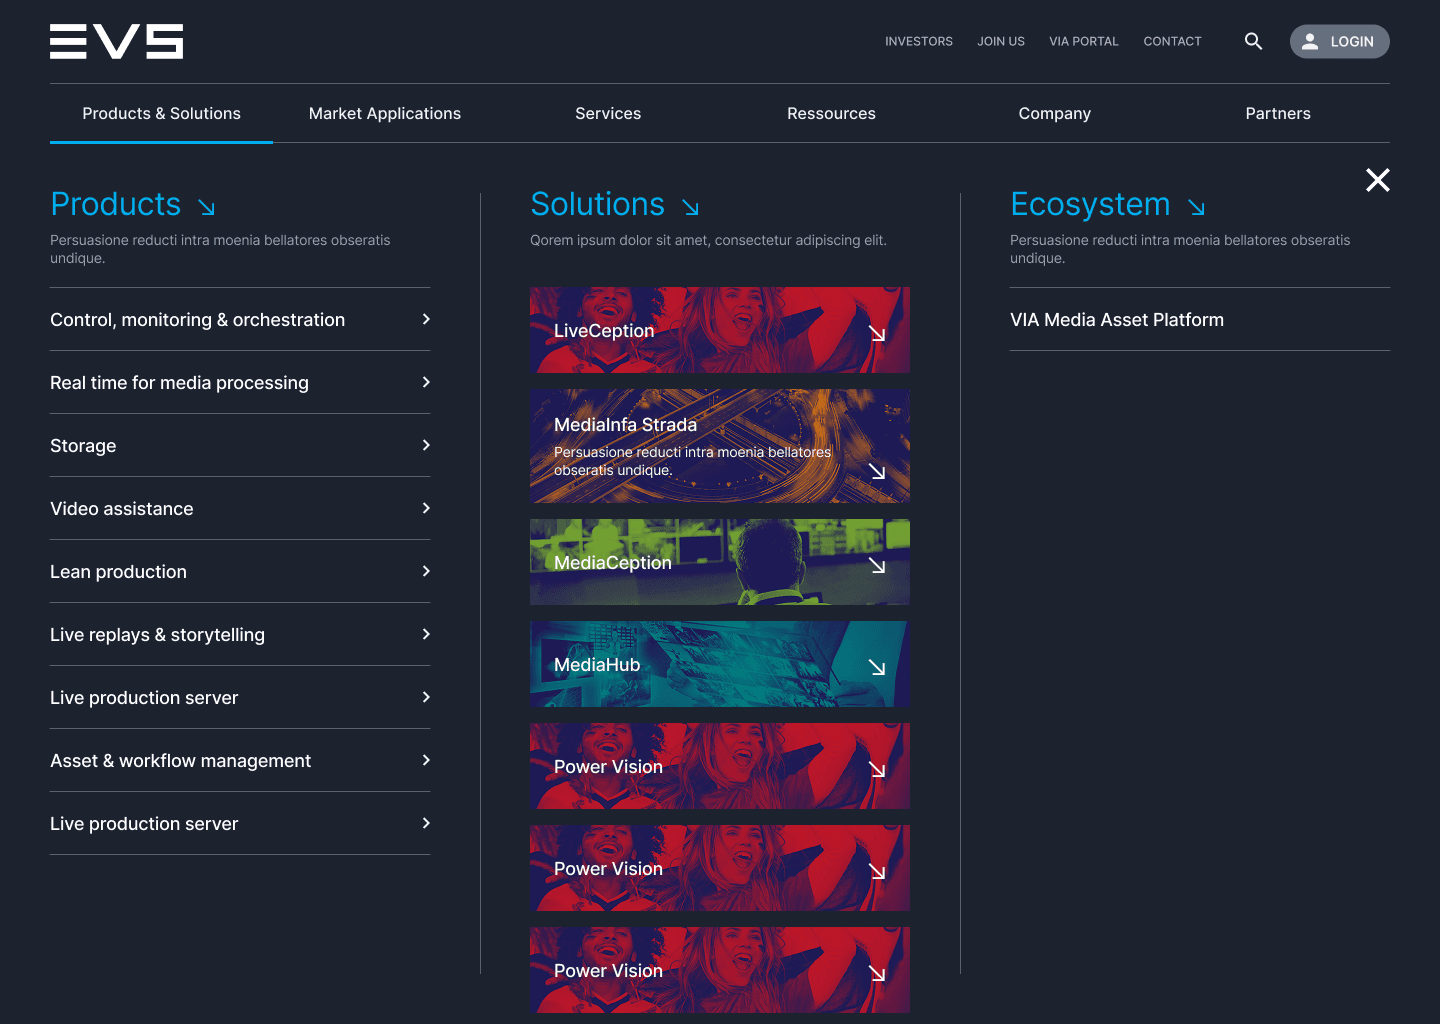1440x1024 pixels.
Task: Click the arrow icon on last Power Vision card
Action: (877, 973)
